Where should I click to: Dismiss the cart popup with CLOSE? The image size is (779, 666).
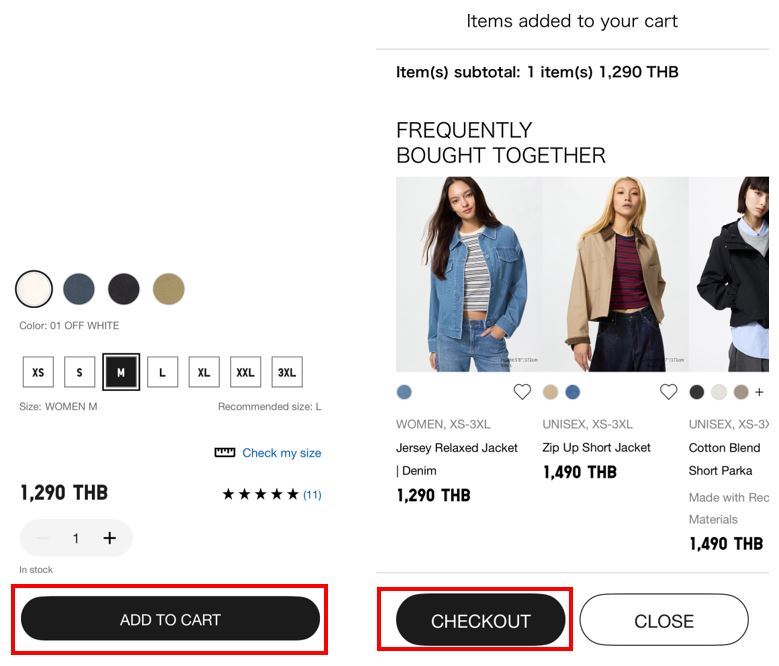point(664,620)
